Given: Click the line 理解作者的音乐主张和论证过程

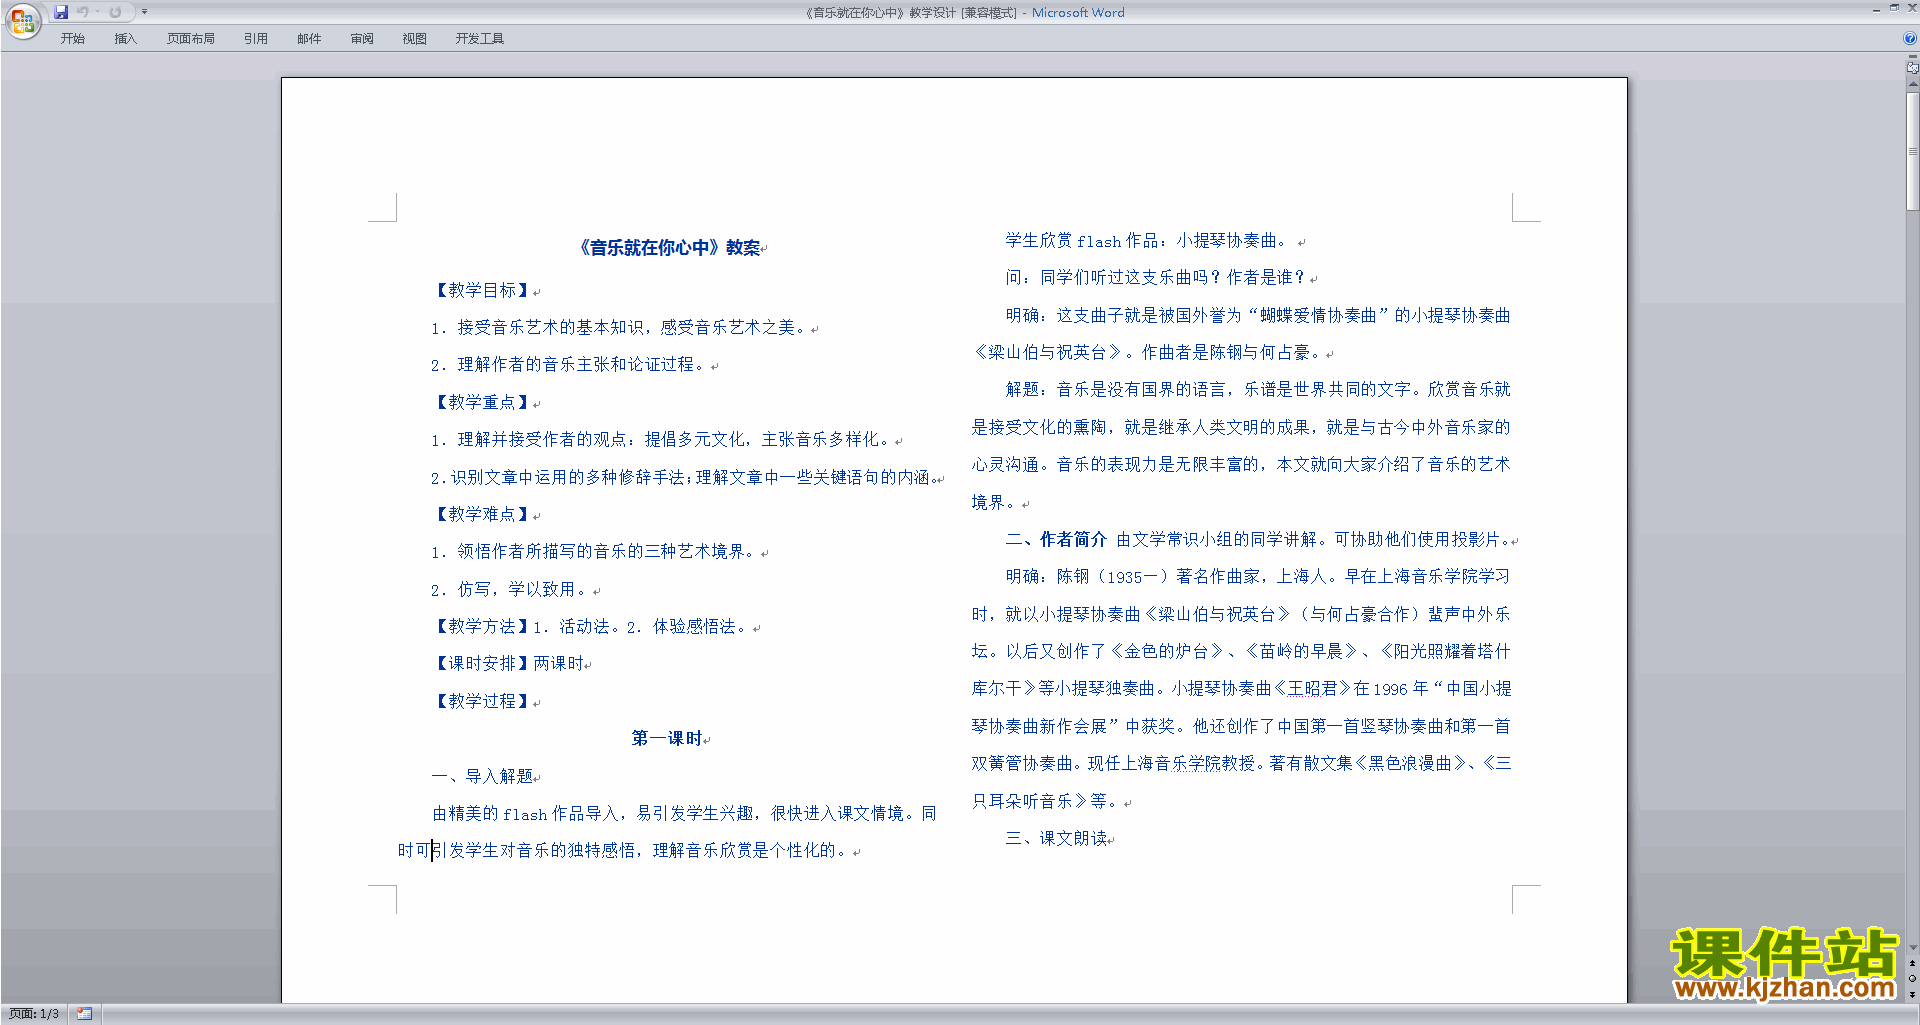Looking at the screenshot, I should tap(571, 365).
